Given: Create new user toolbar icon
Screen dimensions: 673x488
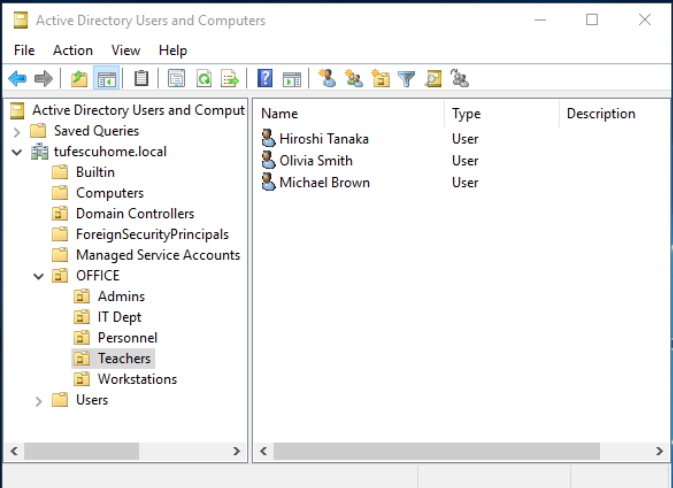Looking at the screenshot, I should pyautogui.click(x=327, y=79).
